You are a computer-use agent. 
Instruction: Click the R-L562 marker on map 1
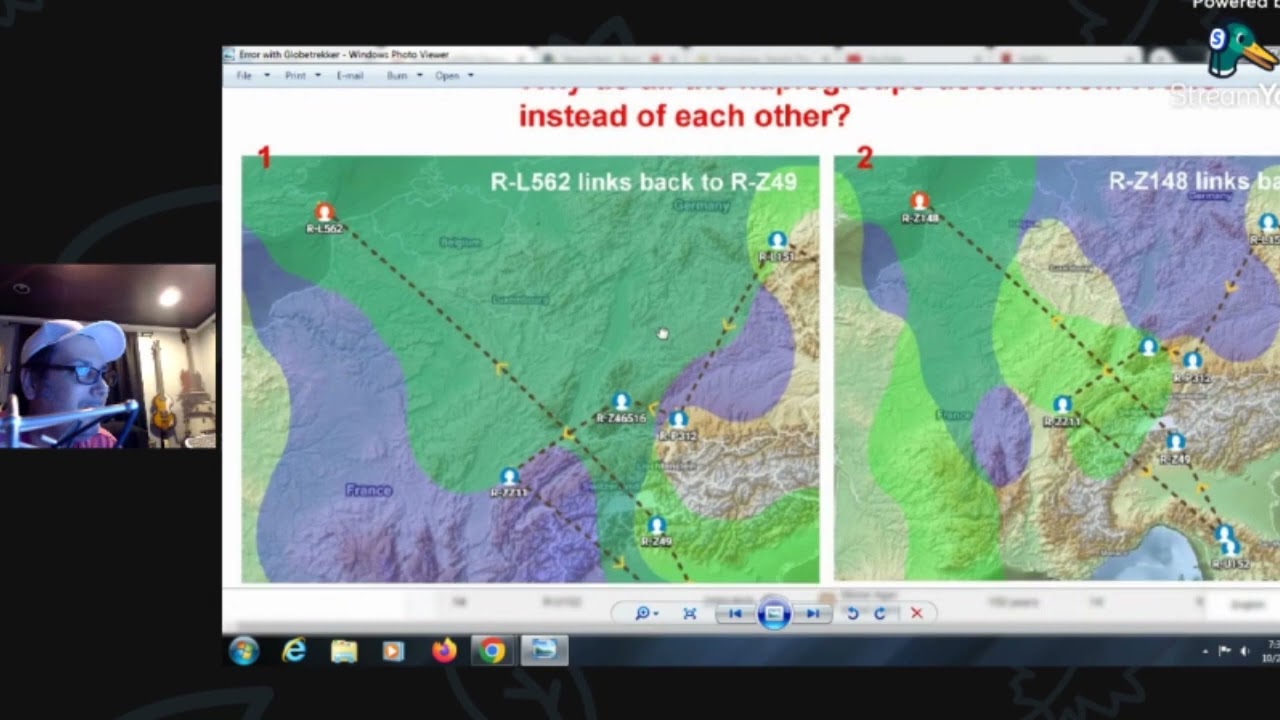point(324,212)
